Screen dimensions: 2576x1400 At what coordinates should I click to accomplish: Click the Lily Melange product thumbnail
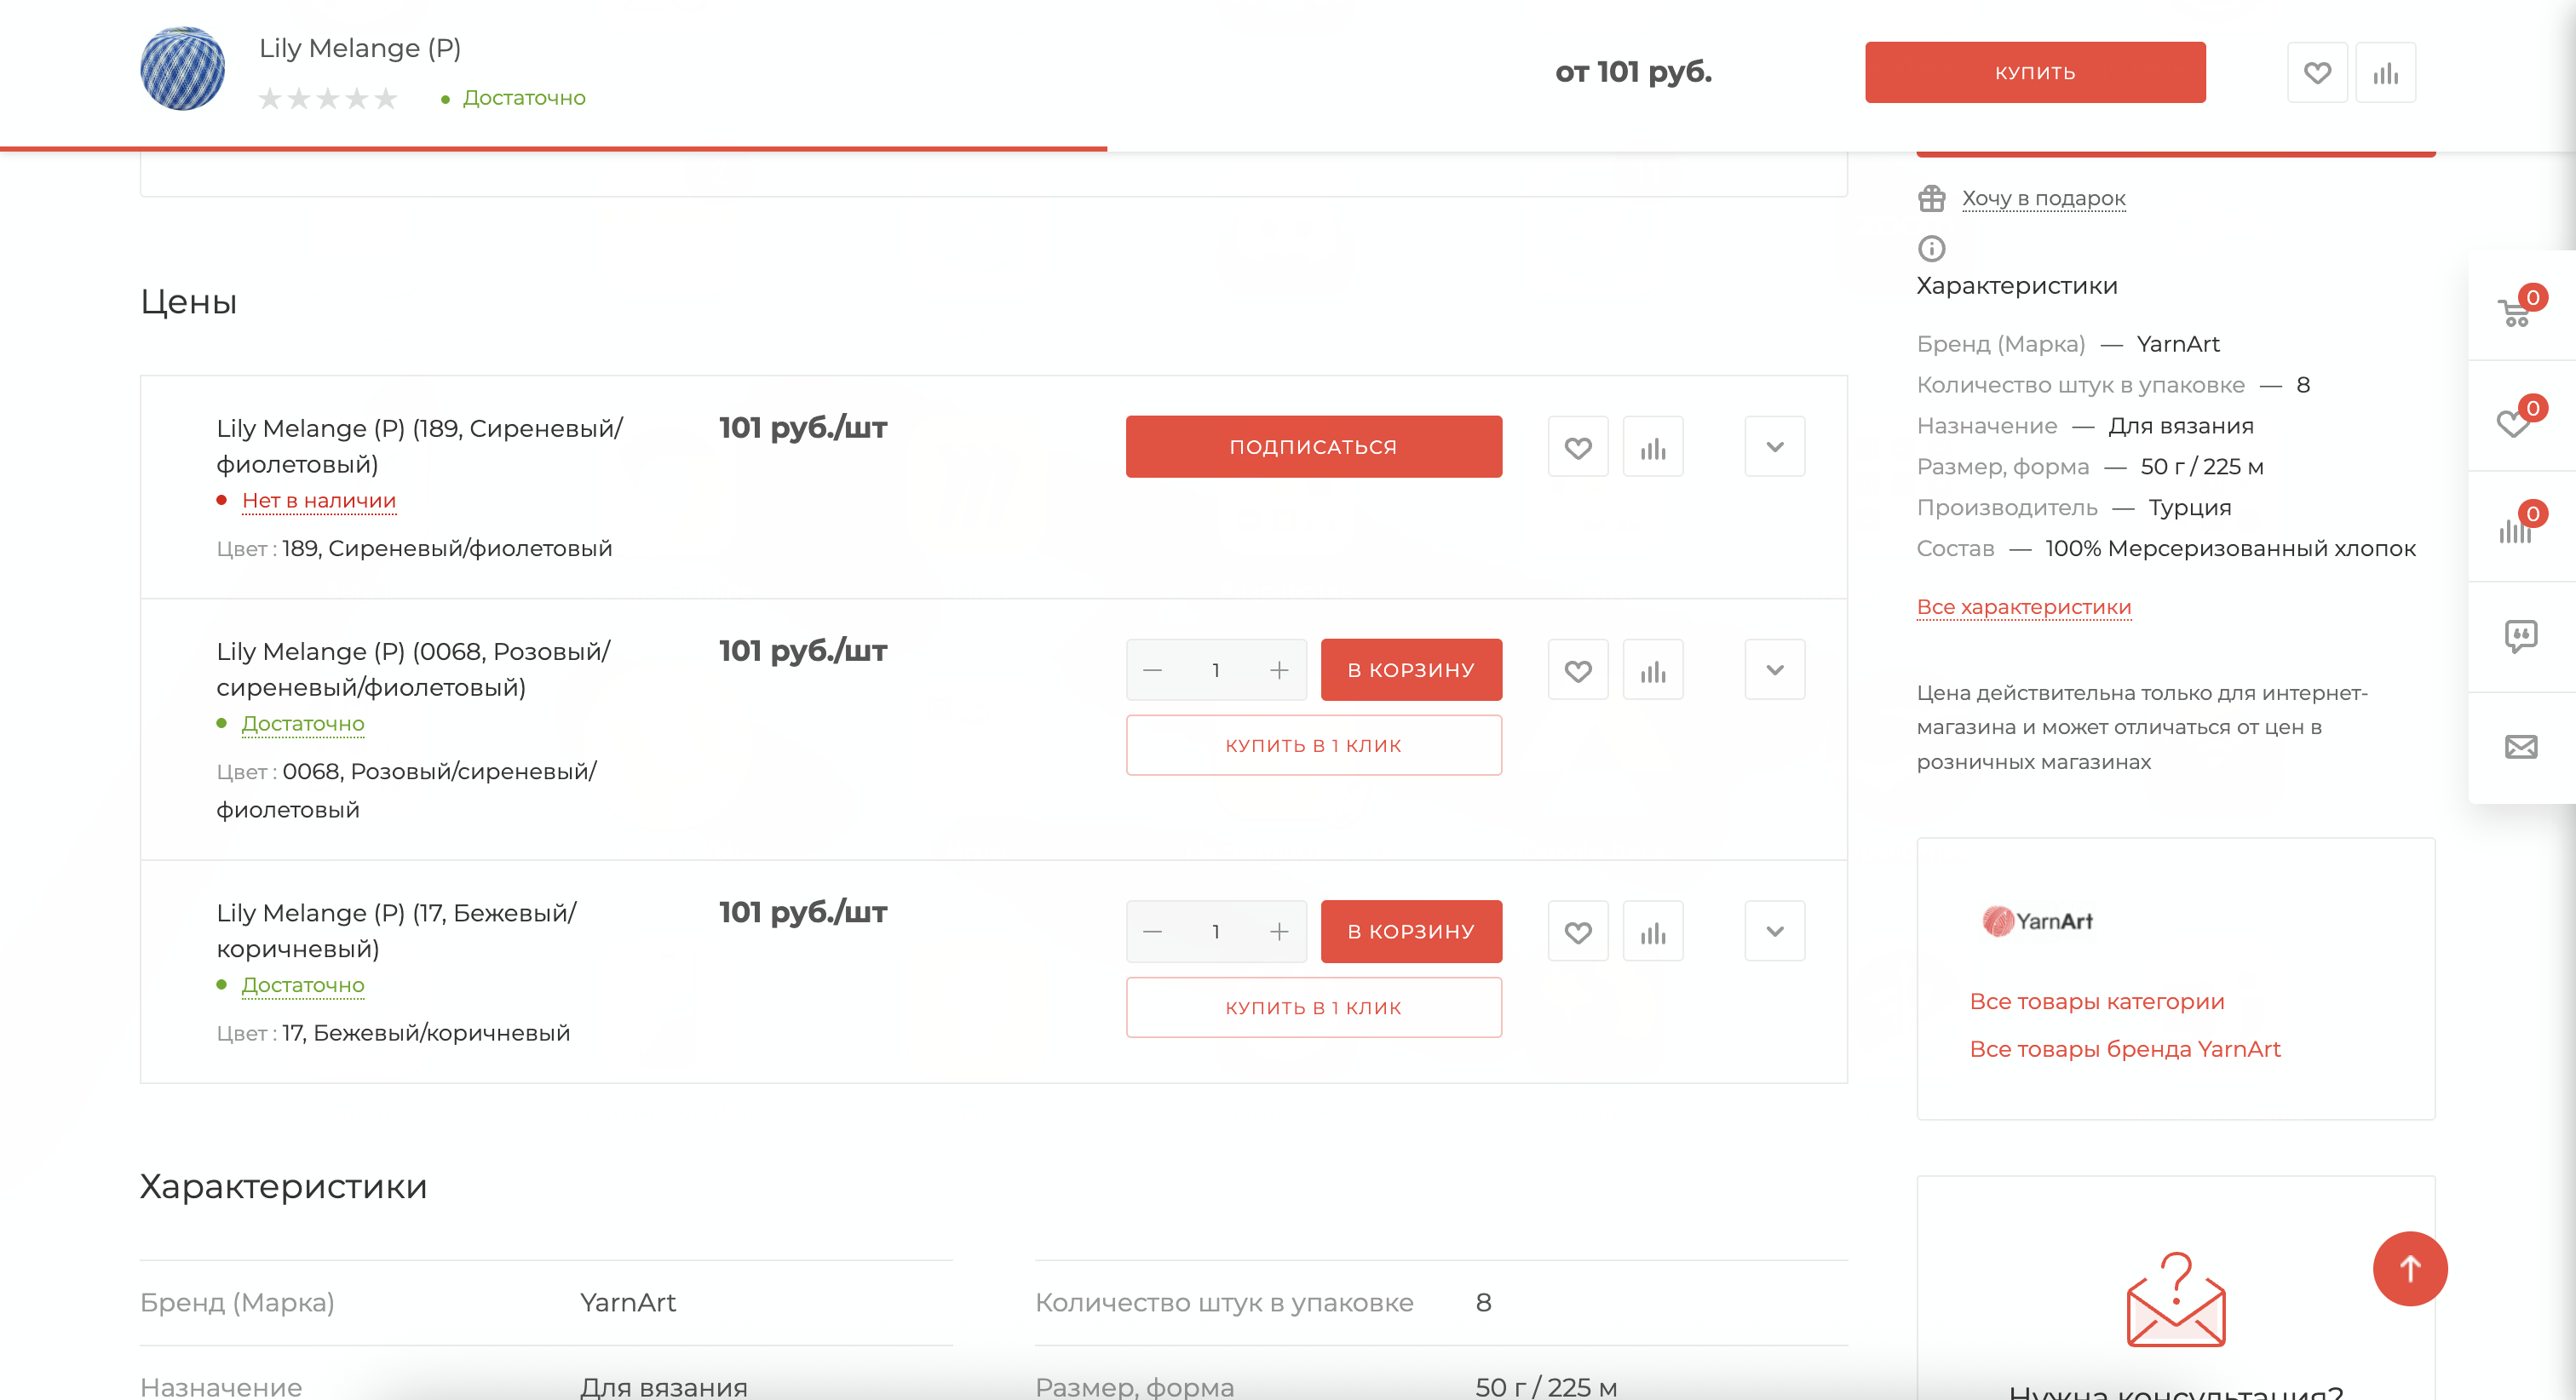(x=182, y=68)
